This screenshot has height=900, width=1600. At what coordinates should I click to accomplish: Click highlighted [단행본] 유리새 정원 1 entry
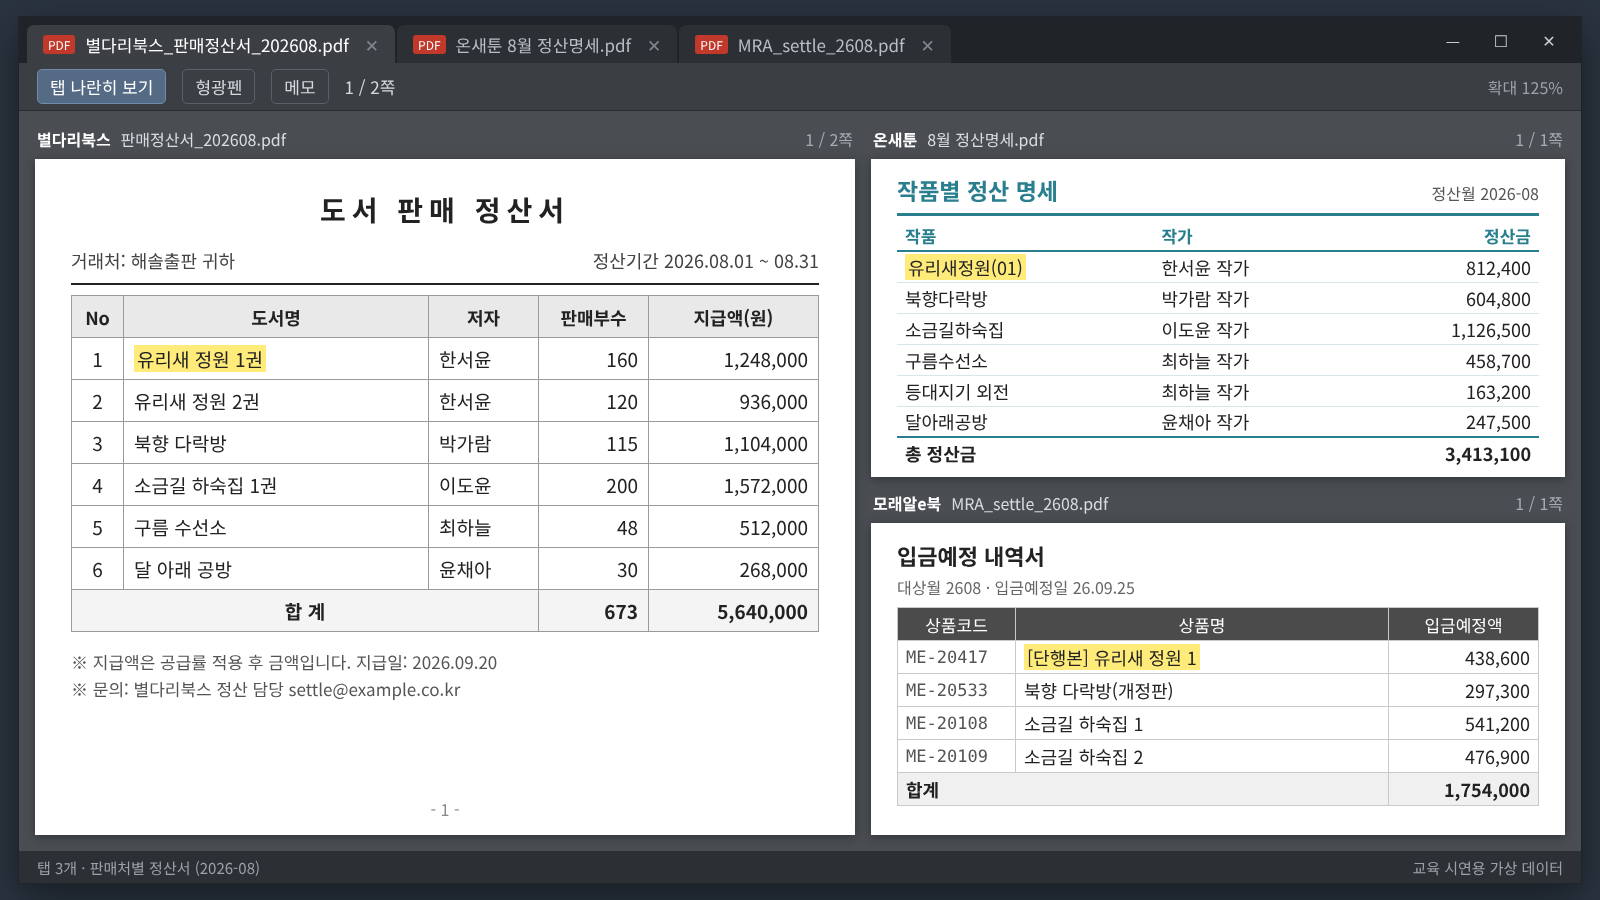pos(1111,657)
